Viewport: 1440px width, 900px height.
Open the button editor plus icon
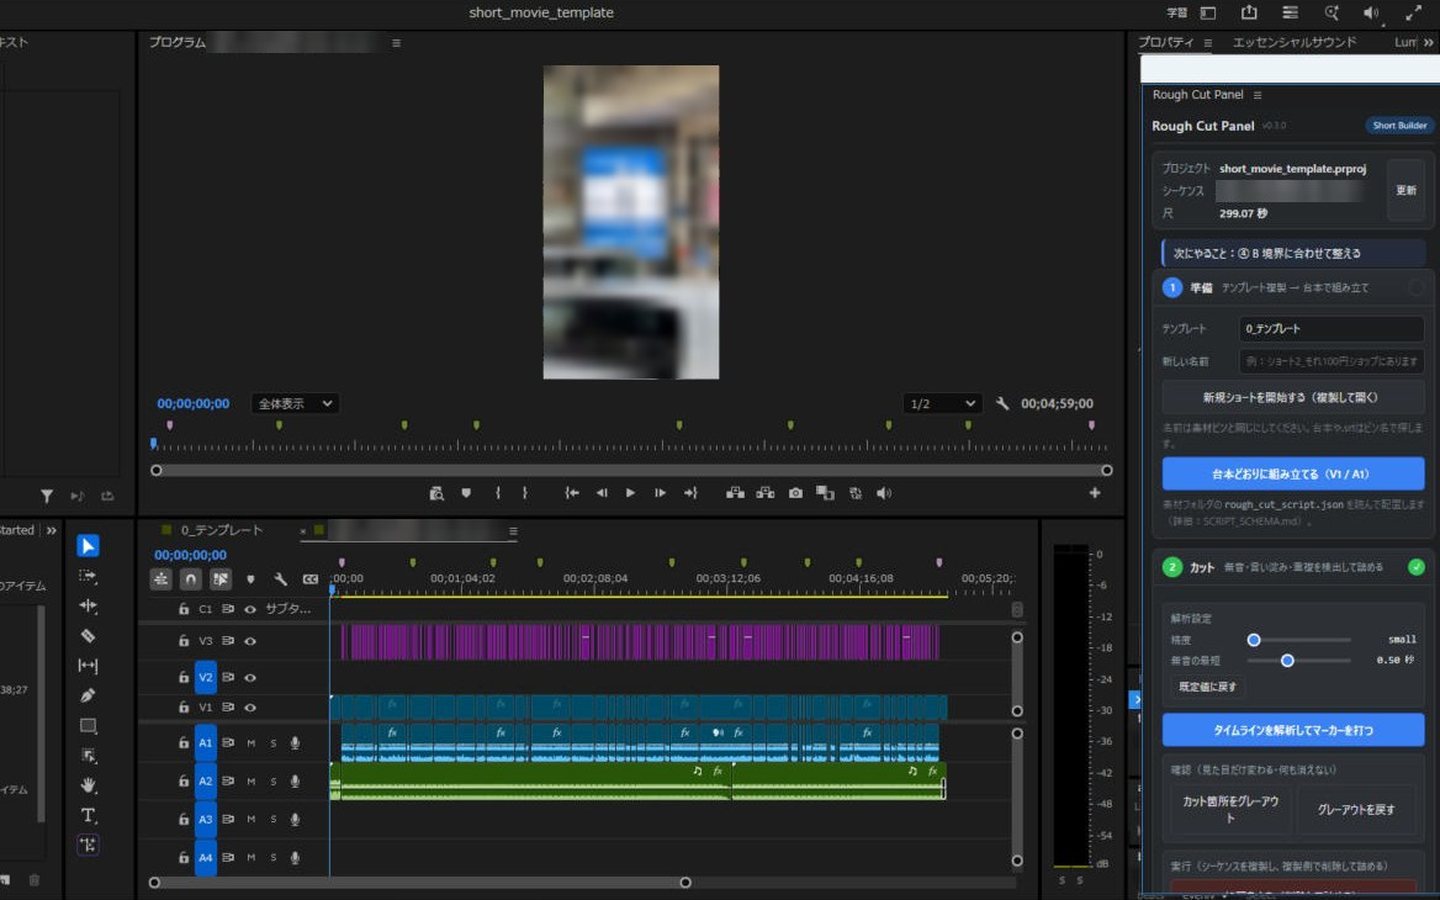coord(1095,493)
